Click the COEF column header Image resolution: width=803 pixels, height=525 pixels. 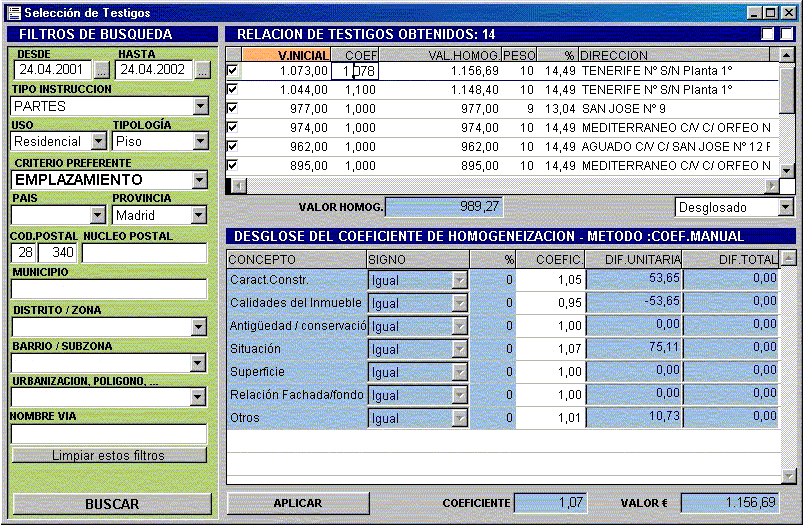[x=355, y=55]
